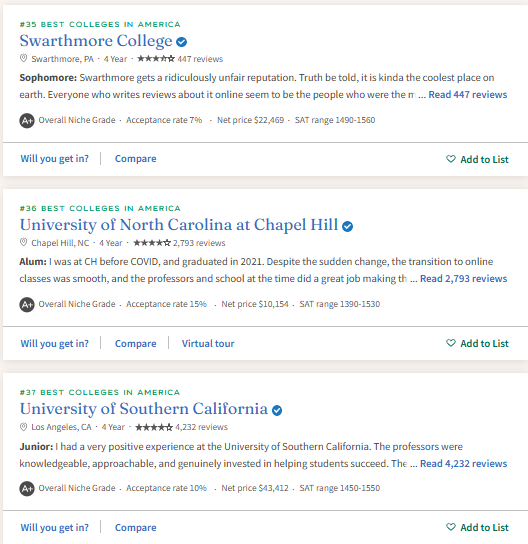This screenshot has width=528, height=544.
Task: Read 447 reviews of Swarthmore
Action: [468, 95]
